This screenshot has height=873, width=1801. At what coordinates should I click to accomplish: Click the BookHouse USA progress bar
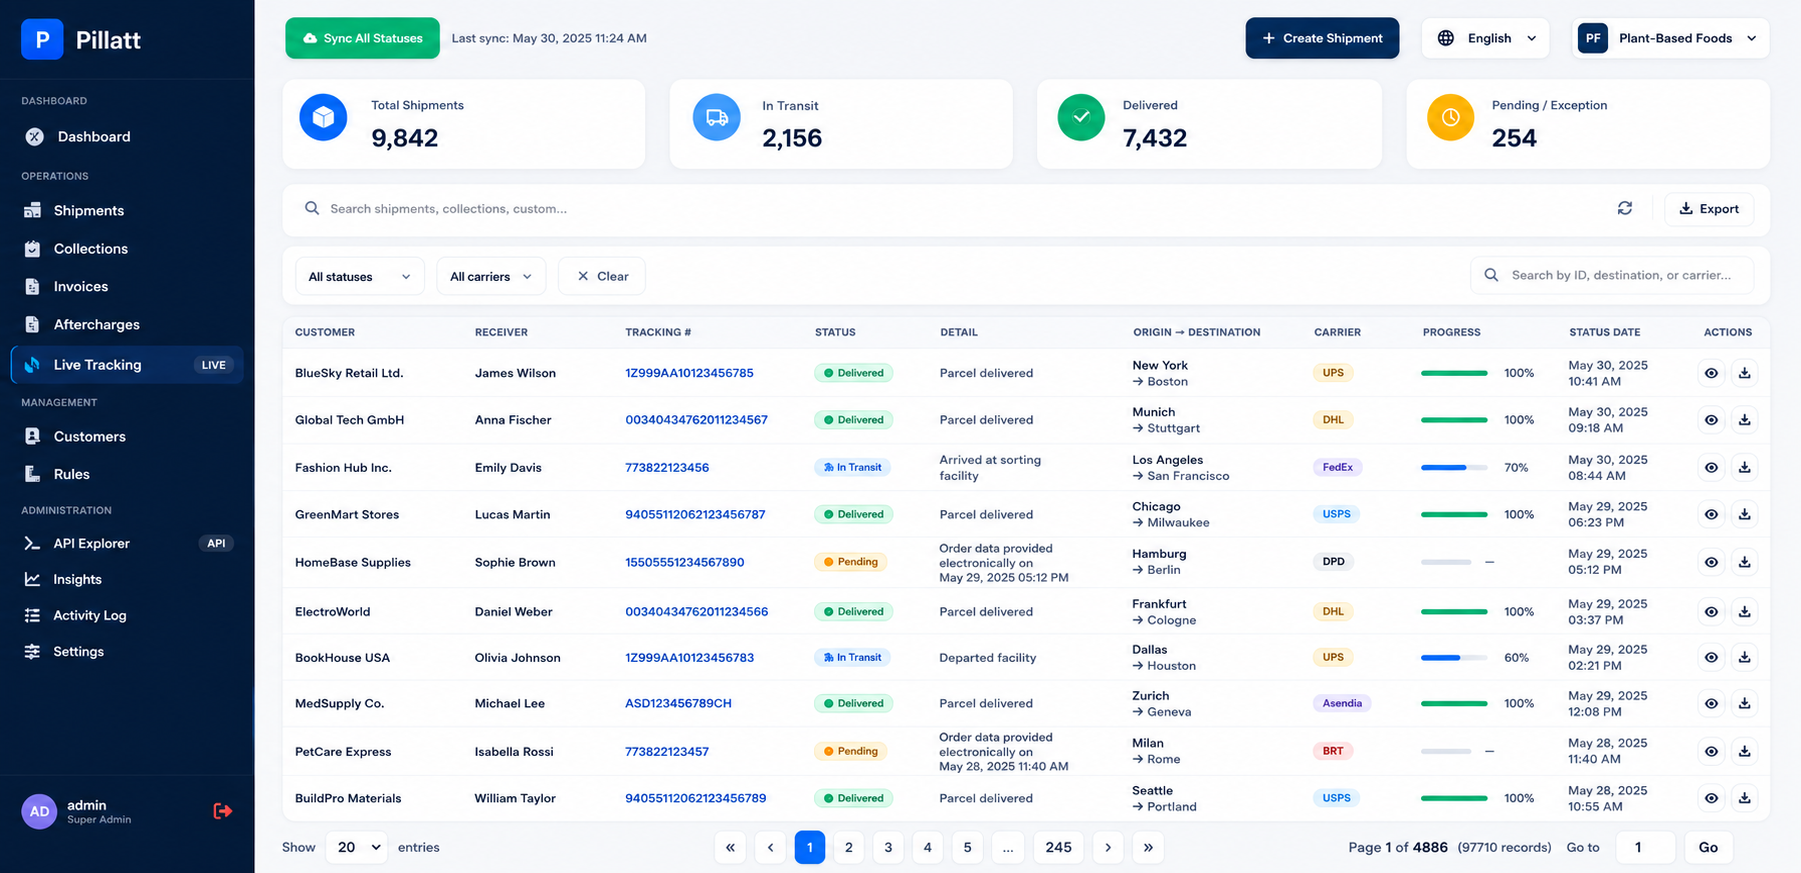(x=1454, y=658)
